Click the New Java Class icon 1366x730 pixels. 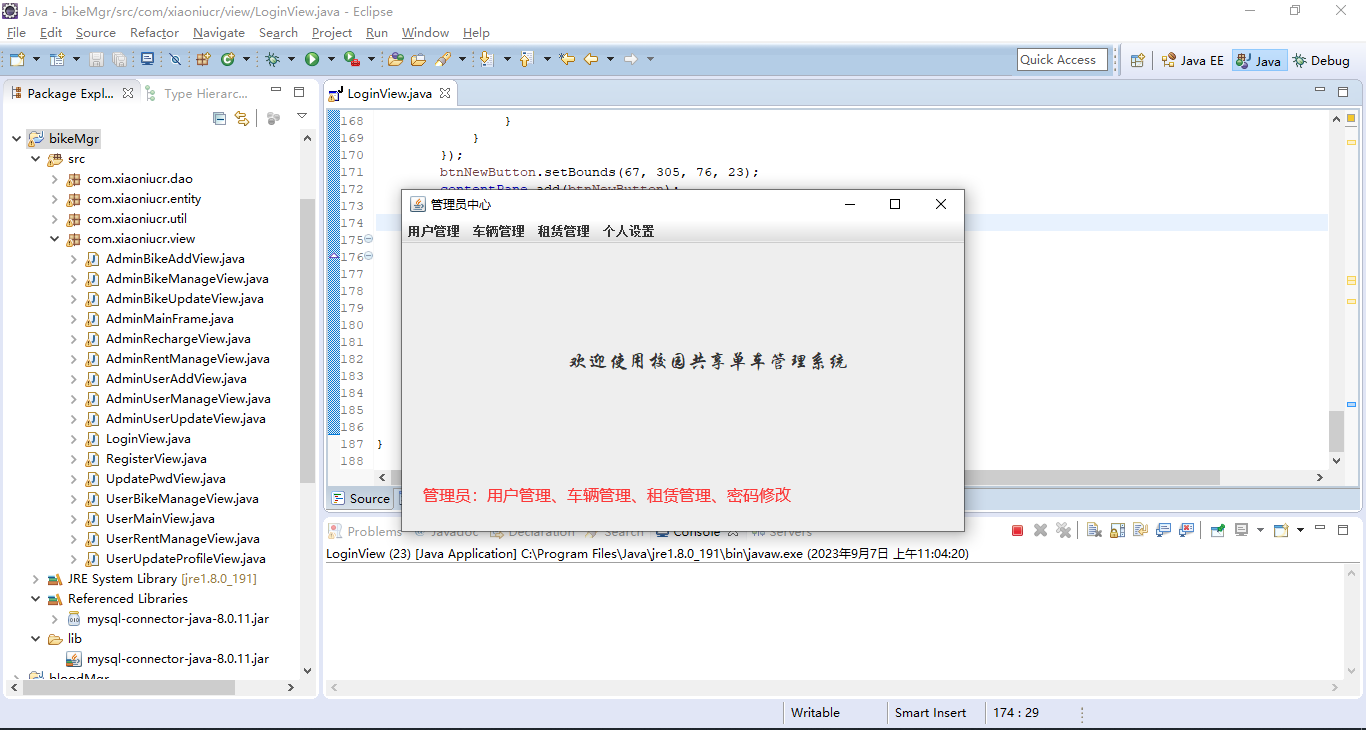(228, 59)
